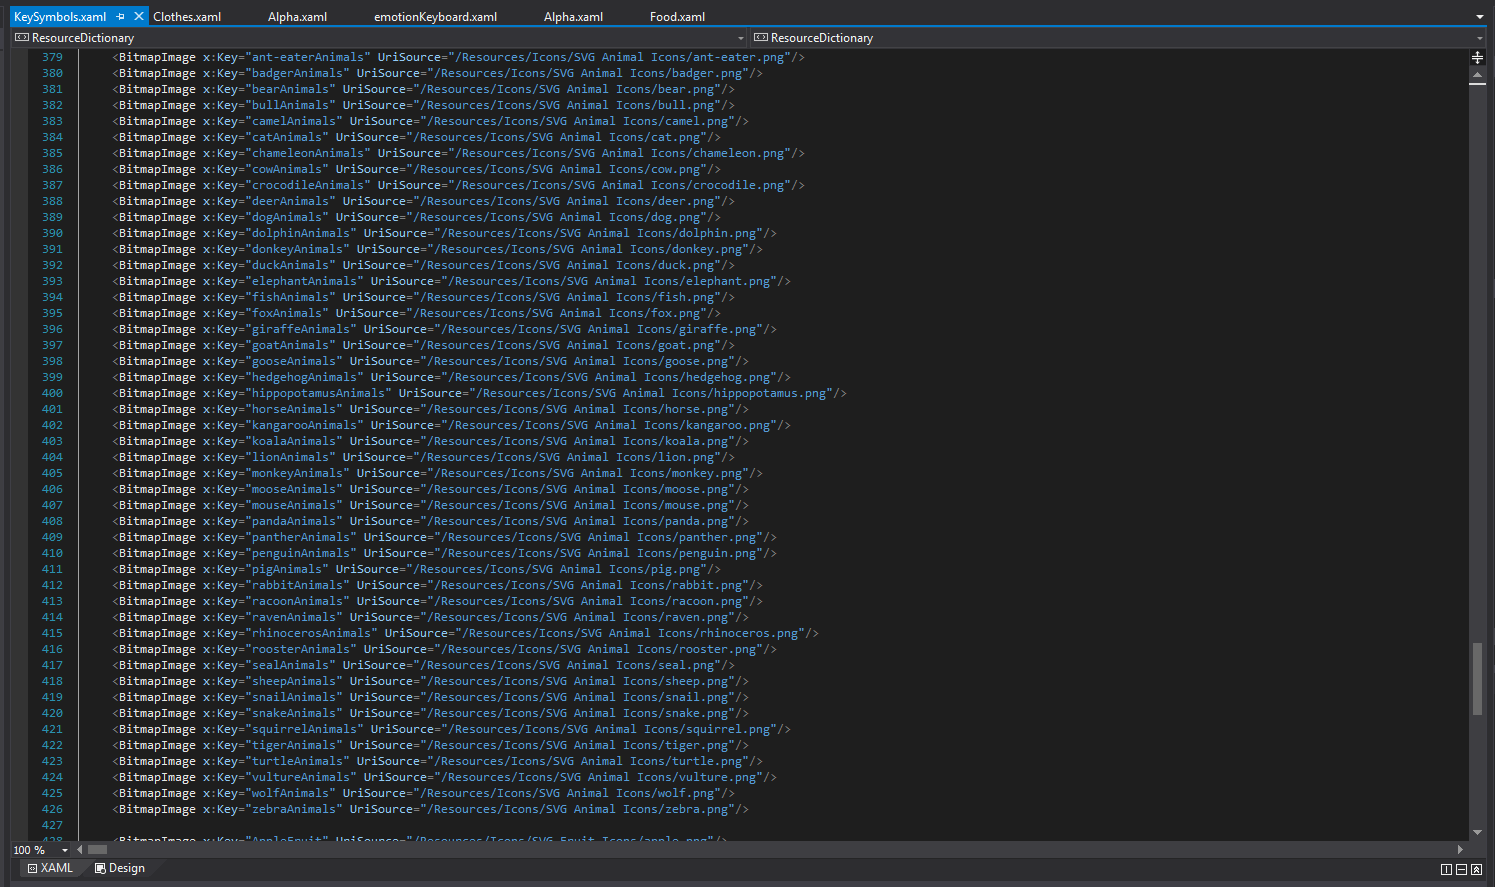The image size is (1495, 887).
Task: Open the emotionKeyboard.xaml tab
Action: coord(435,17)
